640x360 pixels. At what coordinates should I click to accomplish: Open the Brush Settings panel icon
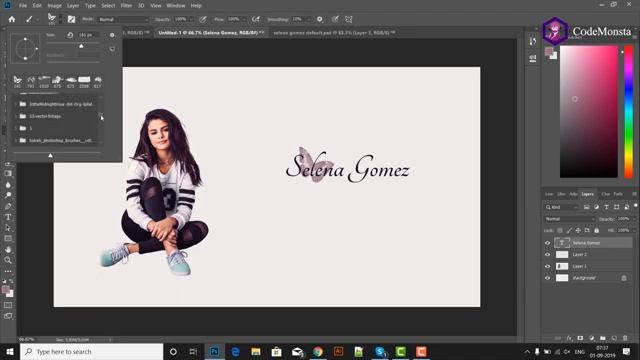(71, 19)
